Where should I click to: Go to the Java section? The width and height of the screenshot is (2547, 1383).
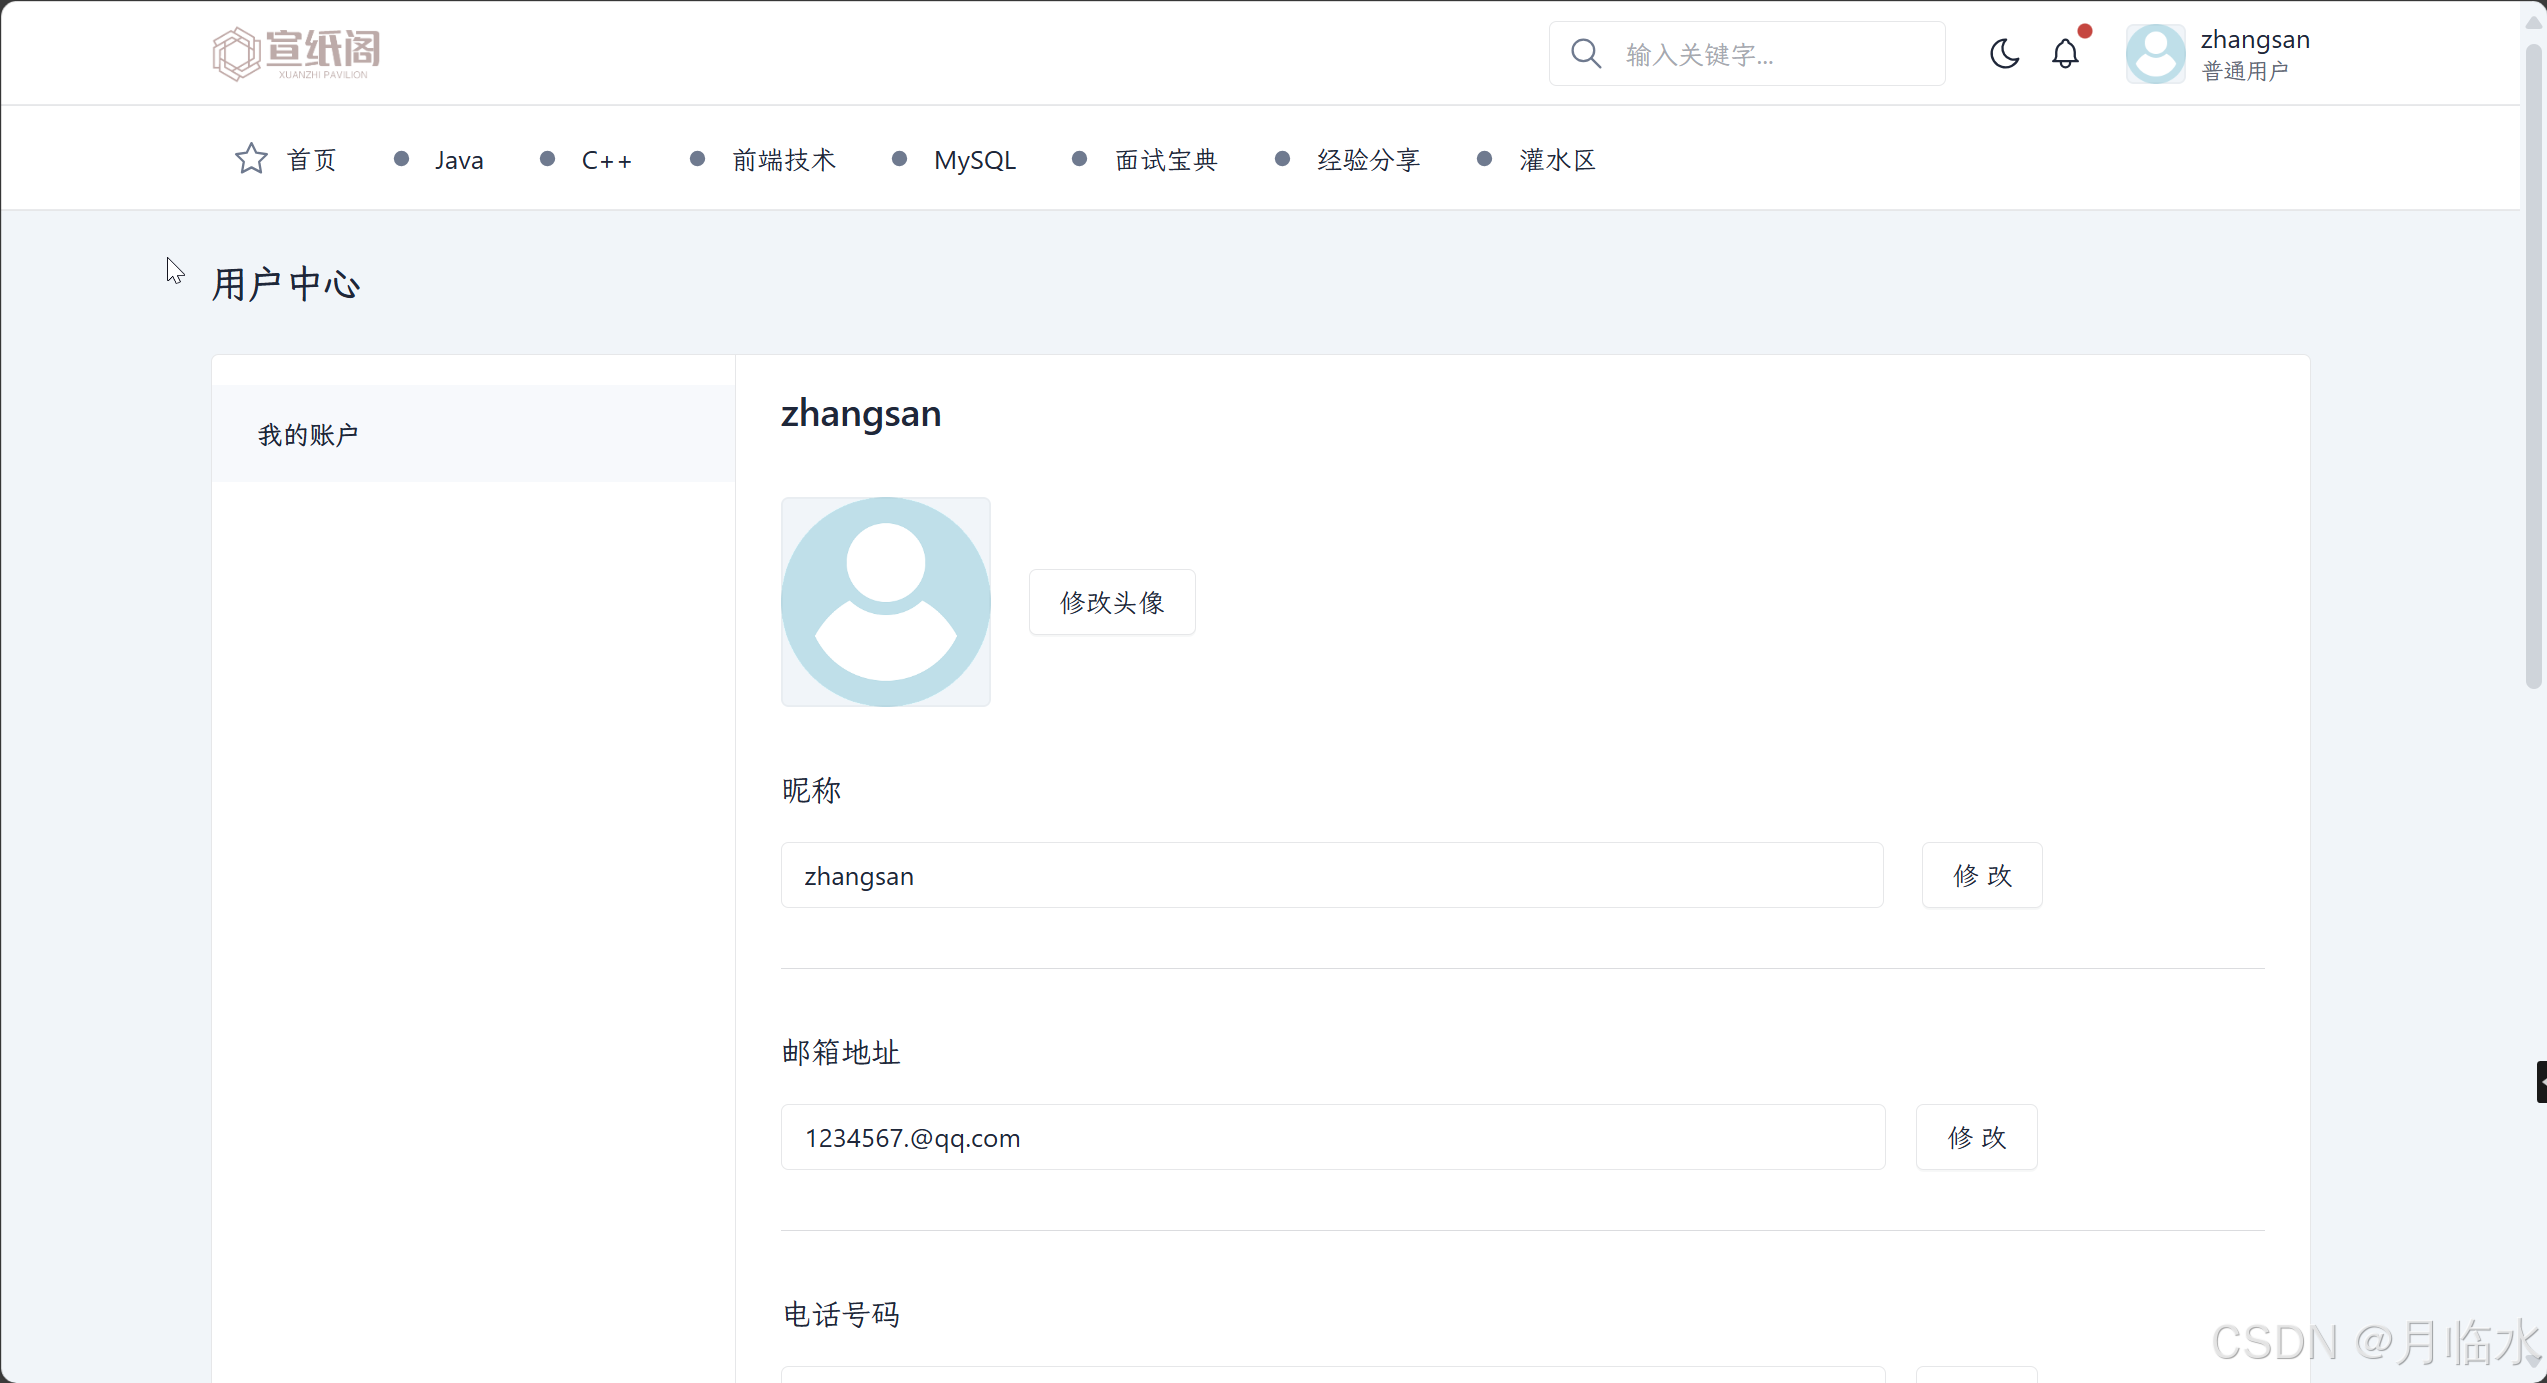pyautogui.click(x=458, y=160)
